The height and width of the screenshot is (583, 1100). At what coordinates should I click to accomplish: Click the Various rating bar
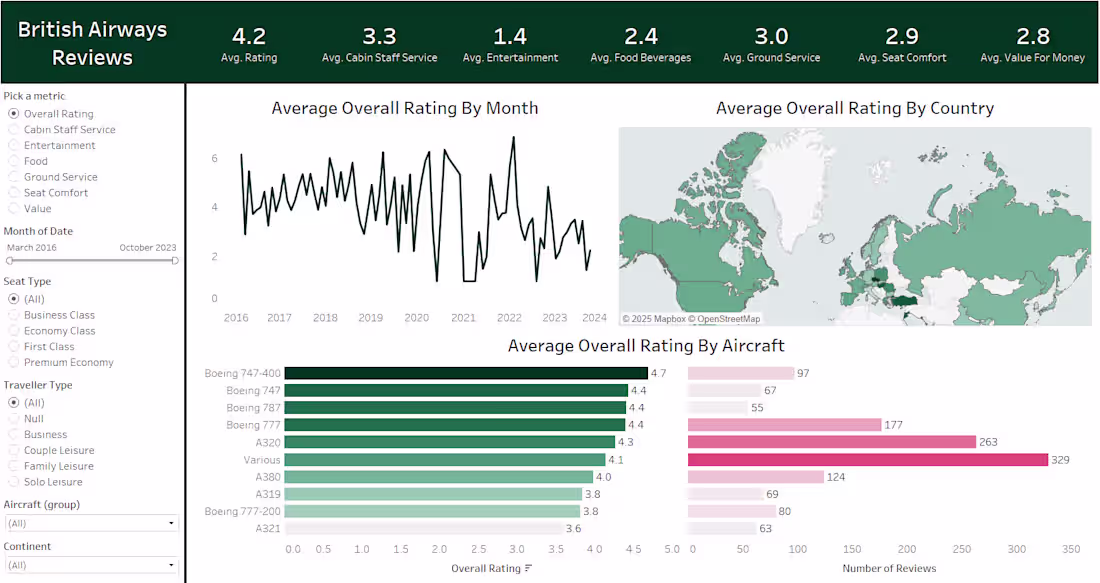[x=445, y=460]
